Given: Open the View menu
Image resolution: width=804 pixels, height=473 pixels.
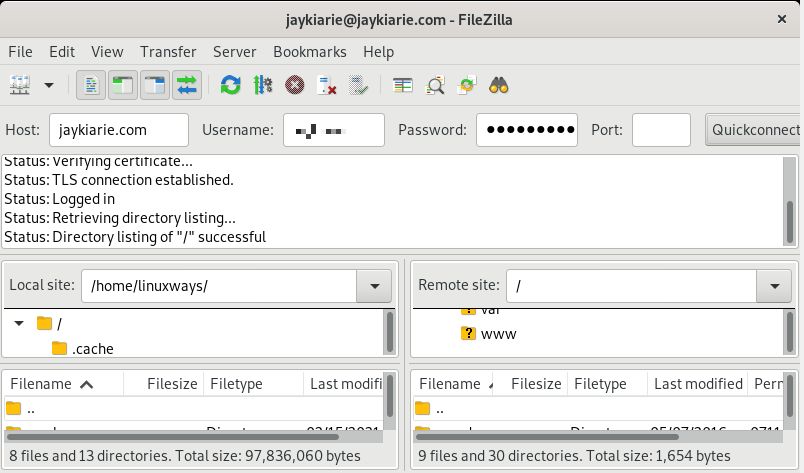Looking at the screenshot, I should click(107, 52).
